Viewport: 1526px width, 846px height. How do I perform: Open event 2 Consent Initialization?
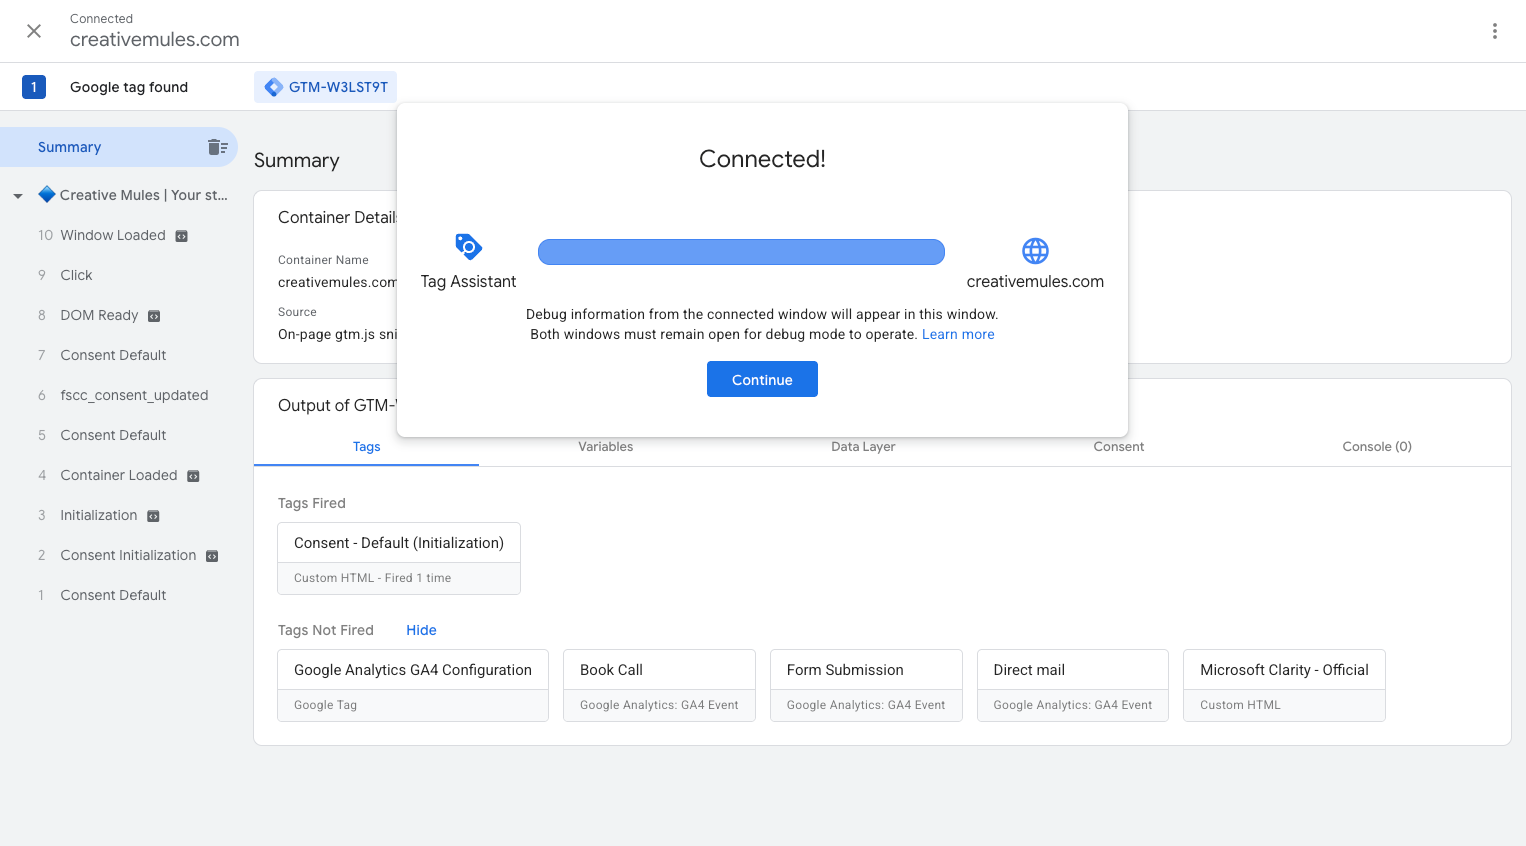[128, 555]
